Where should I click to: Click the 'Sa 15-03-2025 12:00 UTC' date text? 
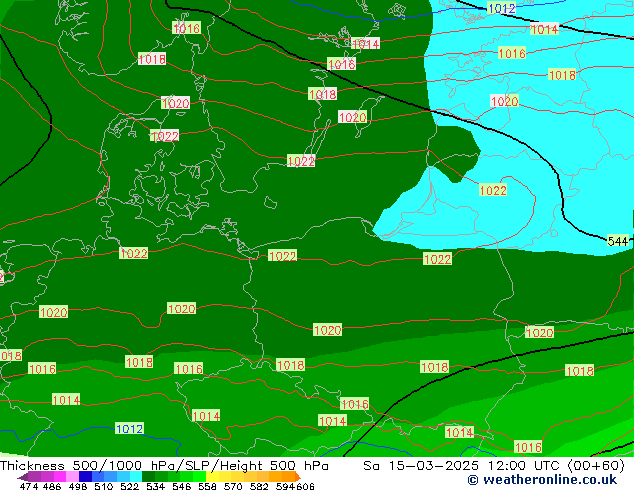(461, 466)
